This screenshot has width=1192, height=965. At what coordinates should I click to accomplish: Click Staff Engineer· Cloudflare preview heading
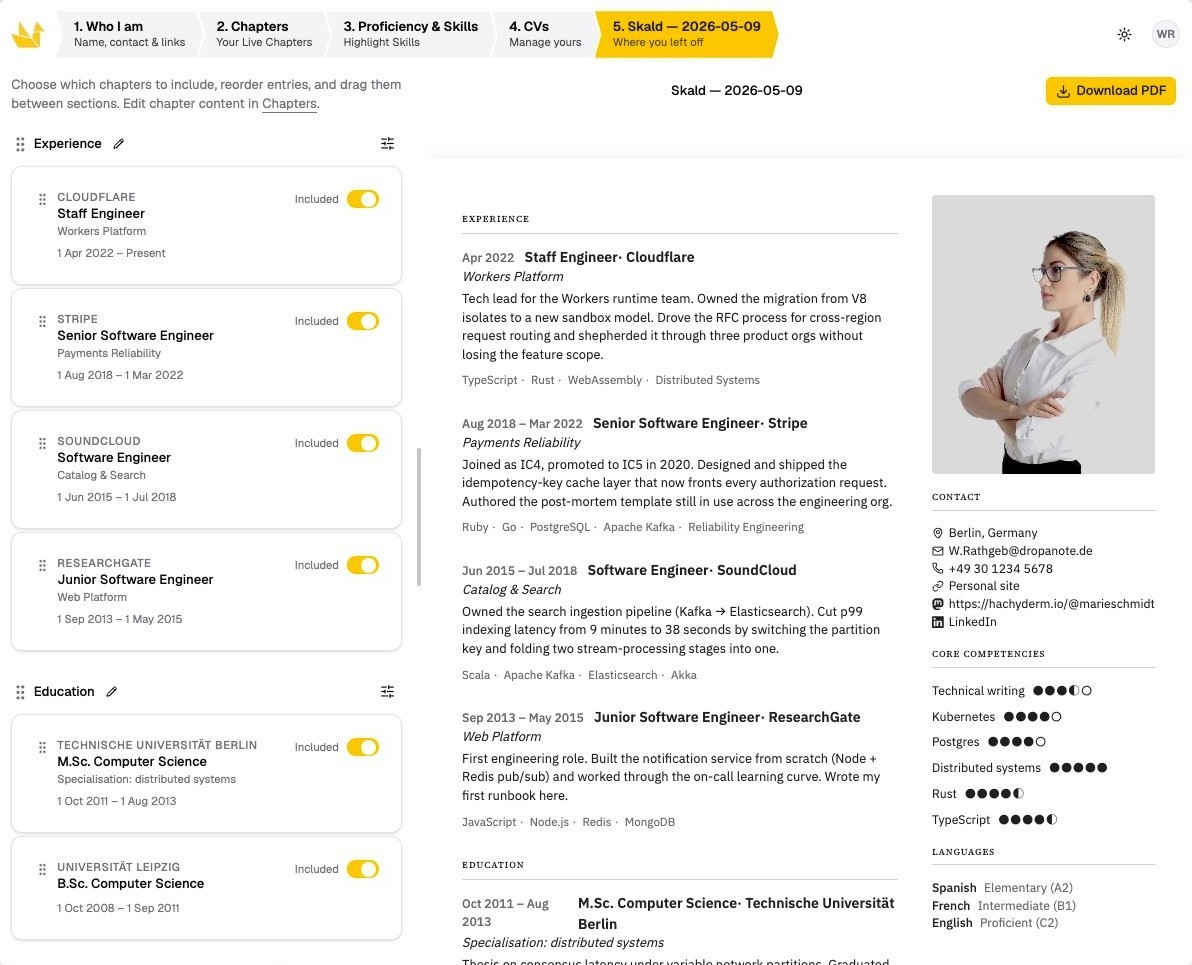coord(609,257)
